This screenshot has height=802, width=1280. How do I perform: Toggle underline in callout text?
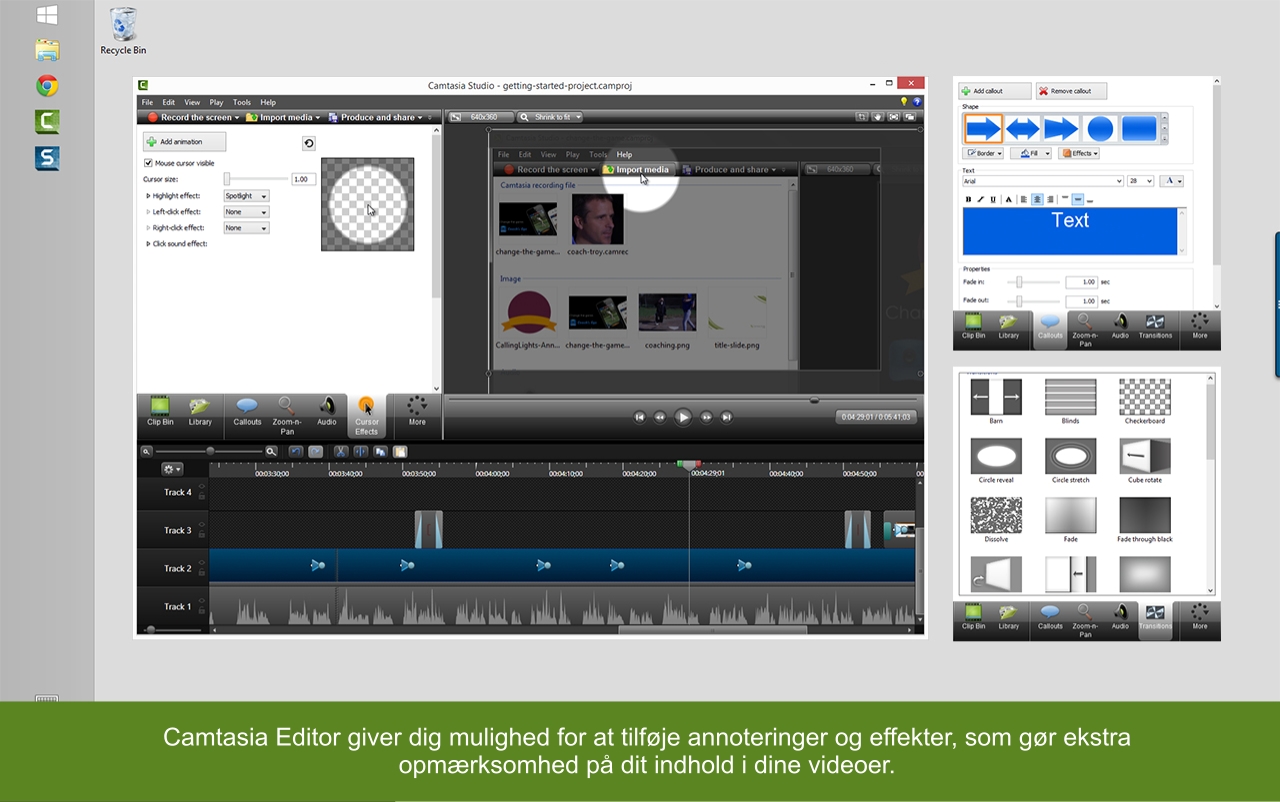point(992,199)
